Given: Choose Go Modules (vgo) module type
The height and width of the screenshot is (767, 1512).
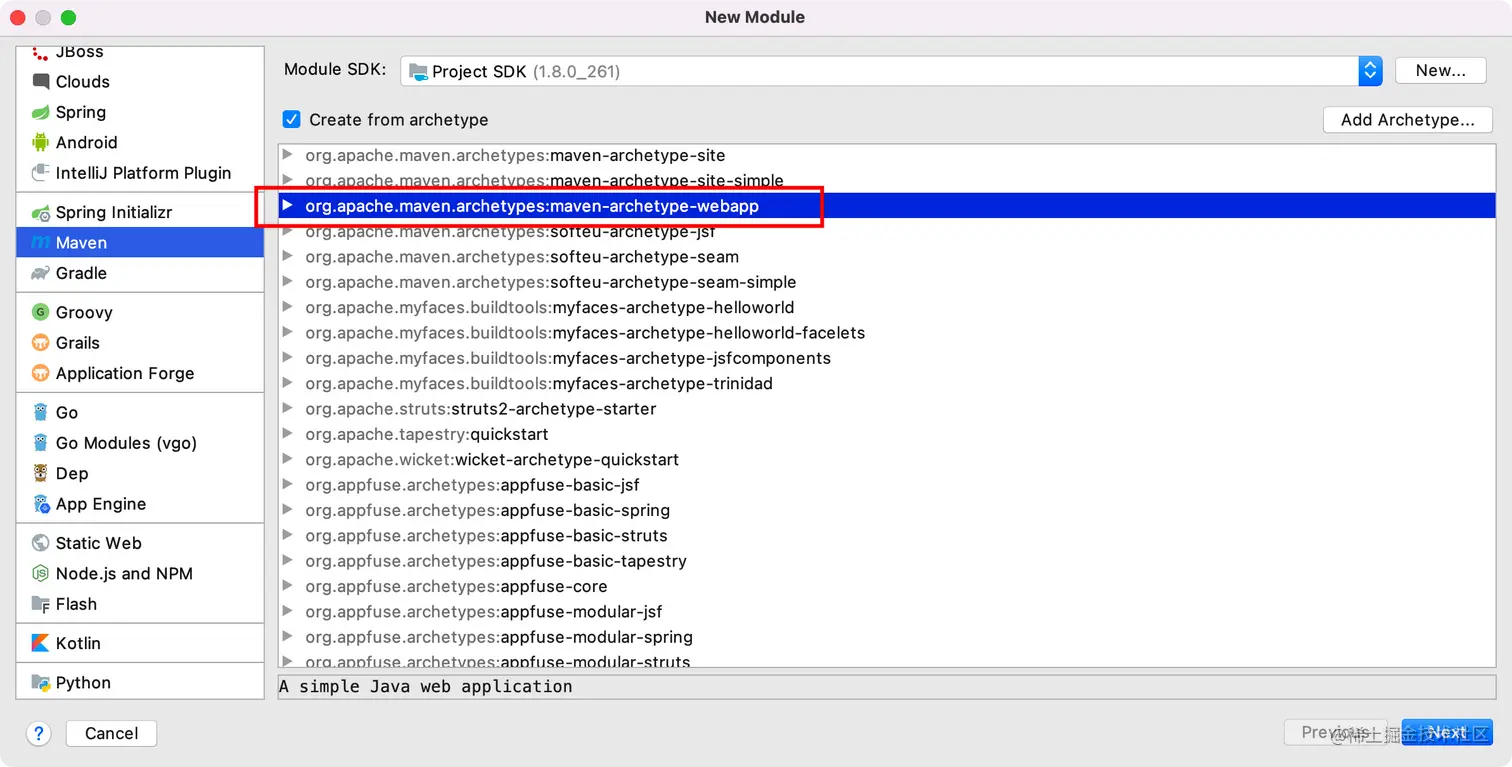Looking at the screenshot, I should coord(140,443).
